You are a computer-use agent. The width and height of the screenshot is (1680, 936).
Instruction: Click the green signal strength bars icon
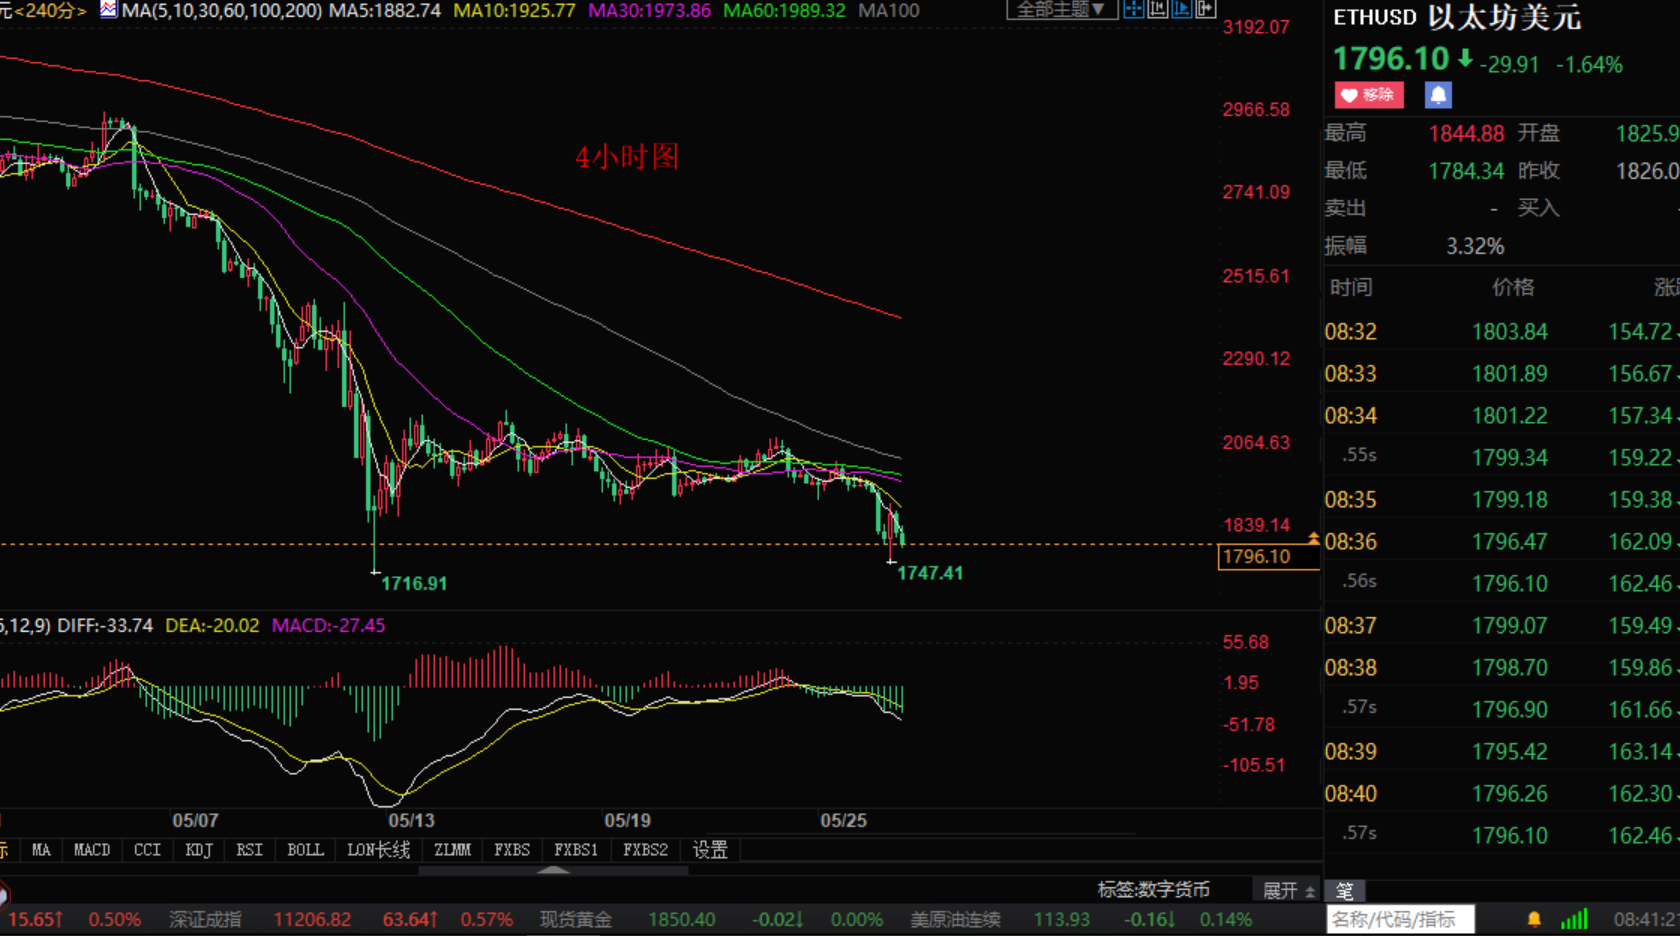click(1574, 919)
